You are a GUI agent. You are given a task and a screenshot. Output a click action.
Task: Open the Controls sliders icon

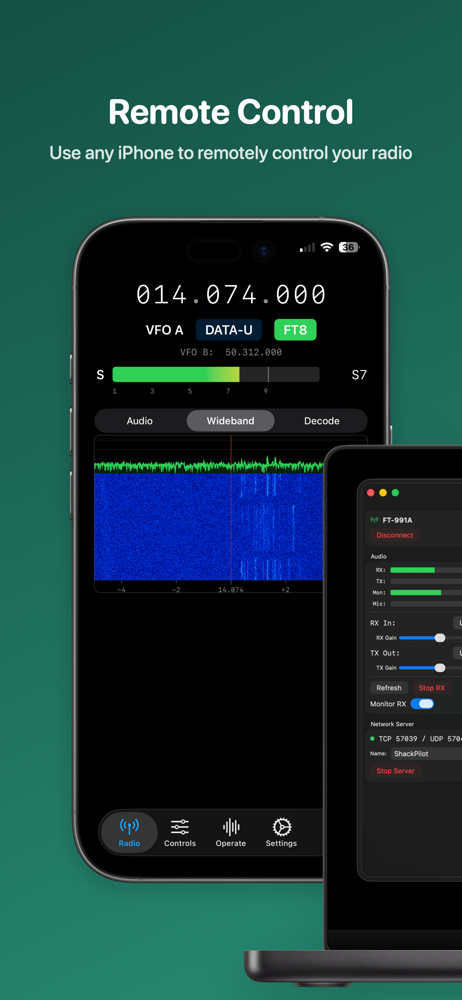(180, 827)
